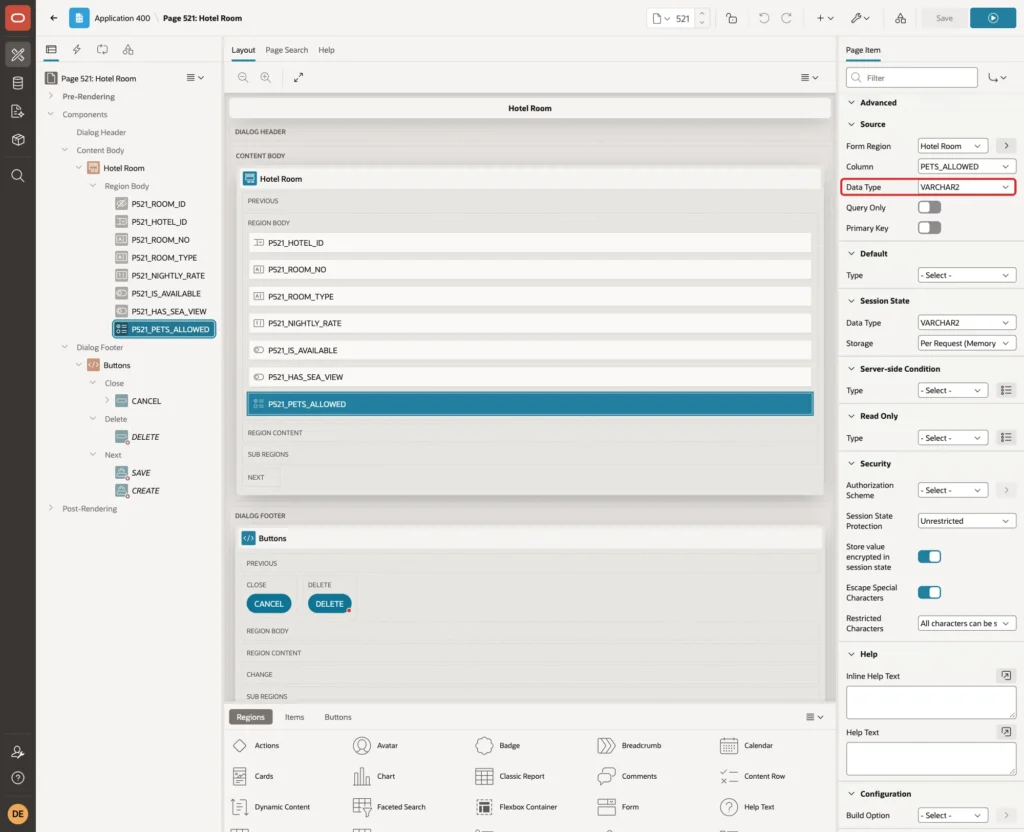Open Session State Protection dropdown
Screen dimensions: 1024x832
tap(966, 521)
